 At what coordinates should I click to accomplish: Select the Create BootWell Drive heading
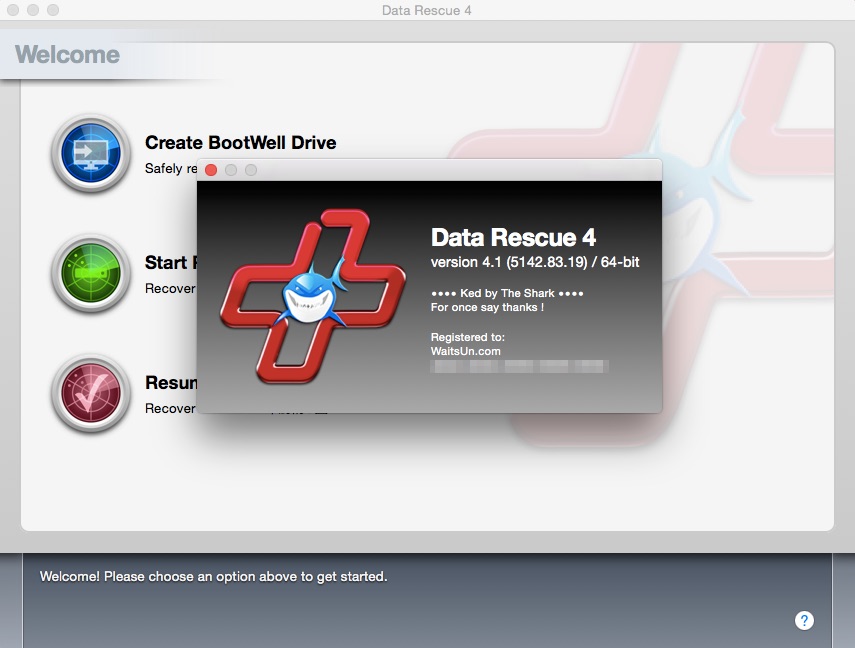click(240, 142)
